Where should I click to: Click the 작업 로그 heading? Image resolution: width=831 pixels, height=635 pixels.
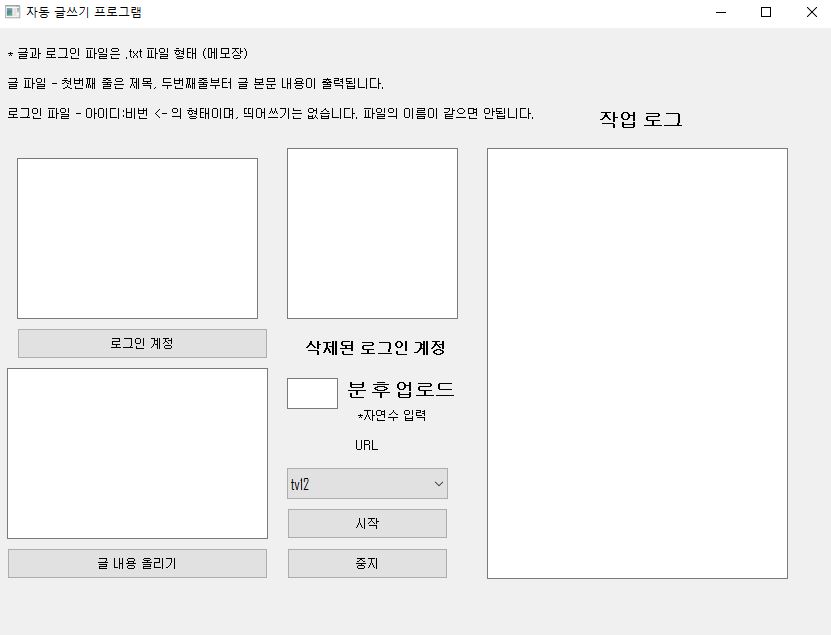(x=640, y=120)
